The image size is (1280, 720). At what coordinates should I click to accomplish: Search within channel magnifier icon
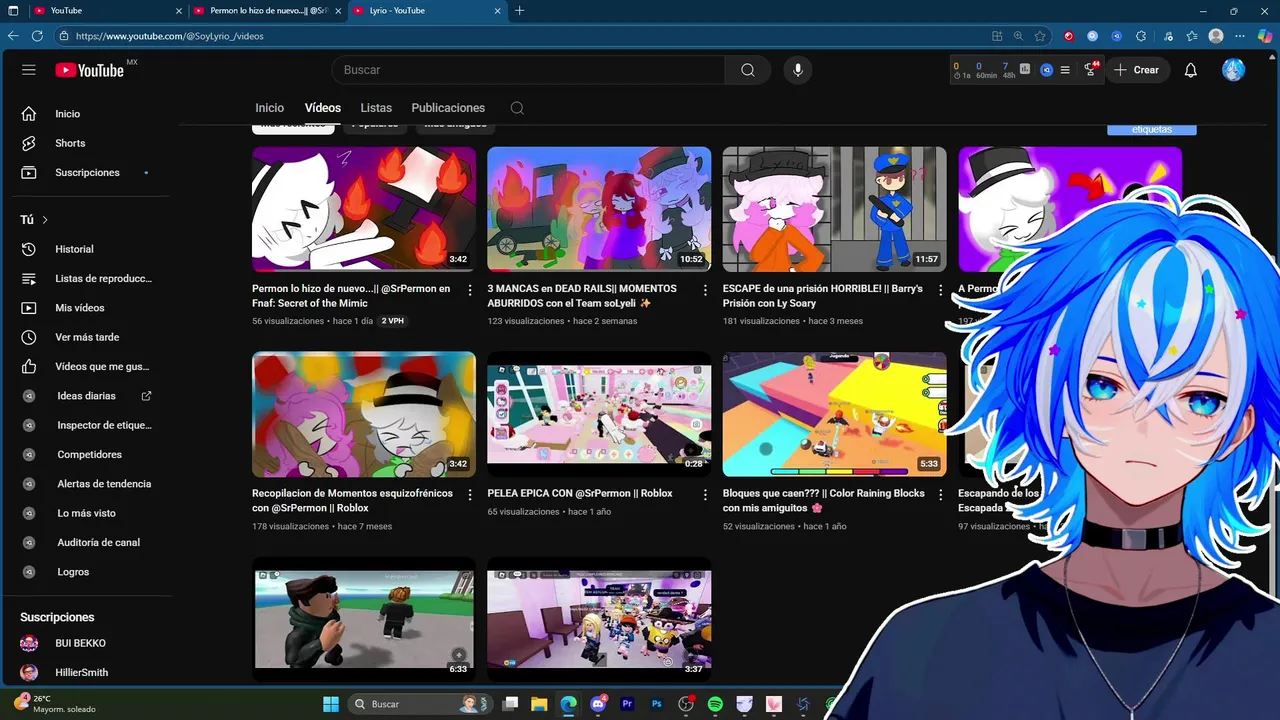tap(517, 108)
